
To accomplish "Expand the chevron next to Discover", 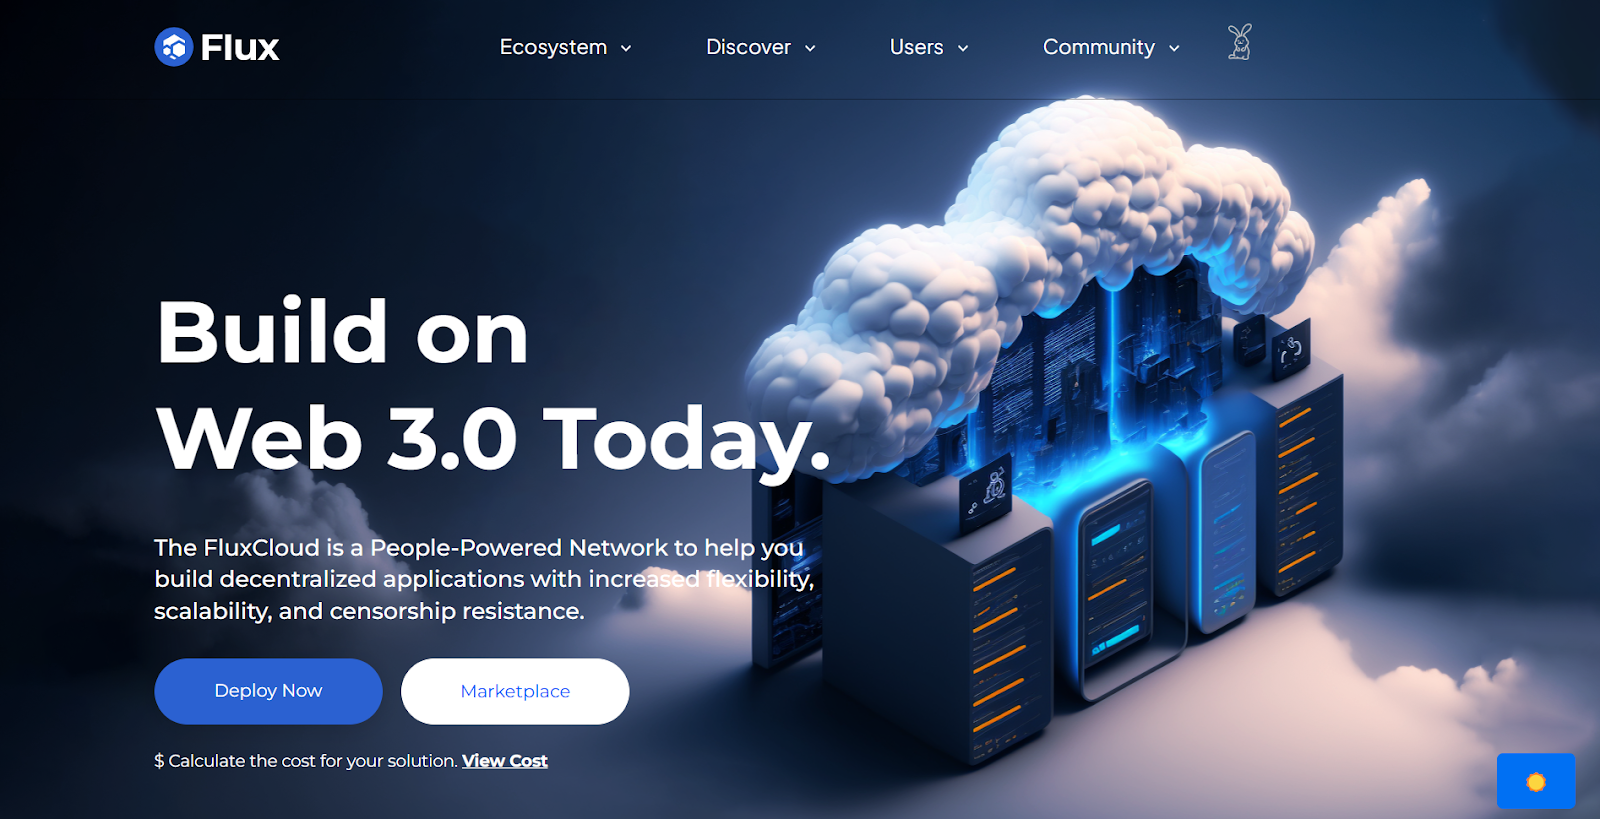I will (x=810, y=48).
